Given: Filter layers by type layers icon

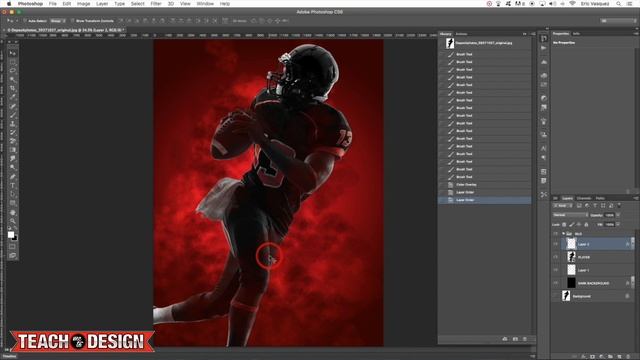Looking at the screenshot, I should pyautogui.click(x=595, y=206).
